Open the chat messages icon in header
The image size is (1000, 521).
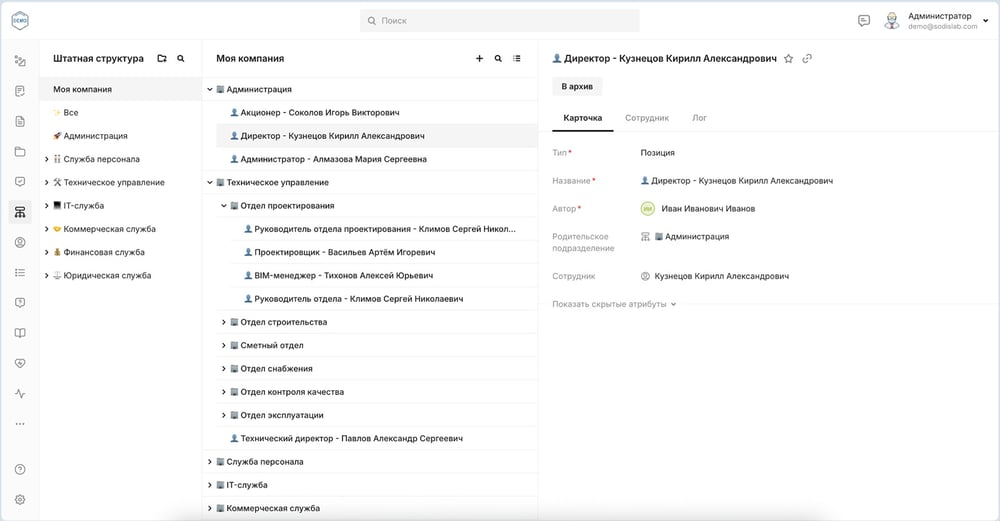(x=864, y=20)
